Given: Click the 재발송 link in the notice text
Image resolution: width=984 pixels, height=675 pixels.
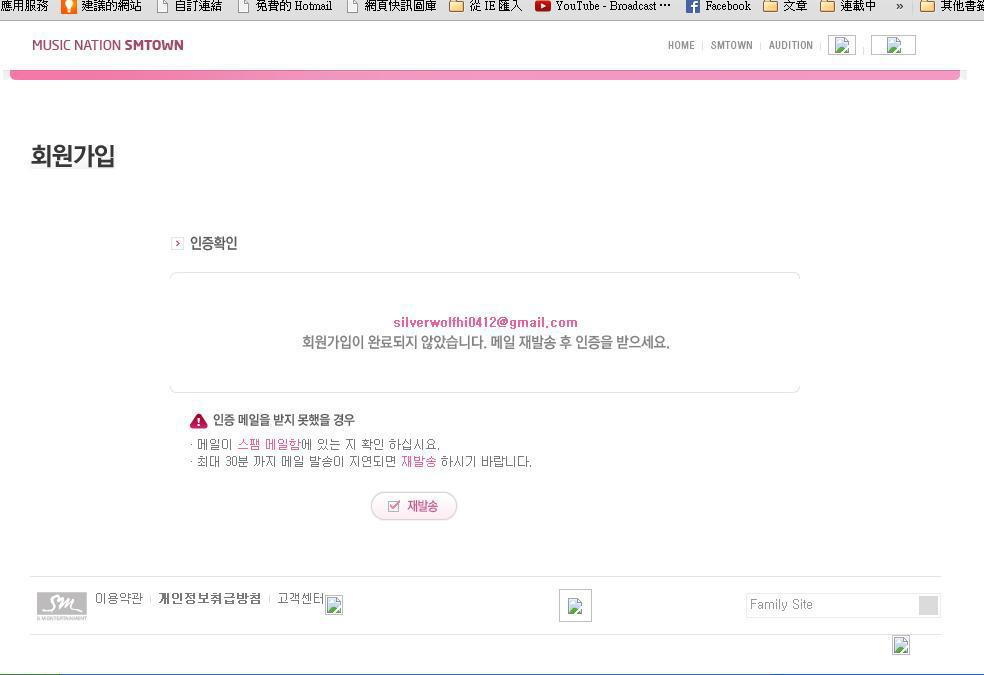Looking at the screenshot, I should (419, 462).
